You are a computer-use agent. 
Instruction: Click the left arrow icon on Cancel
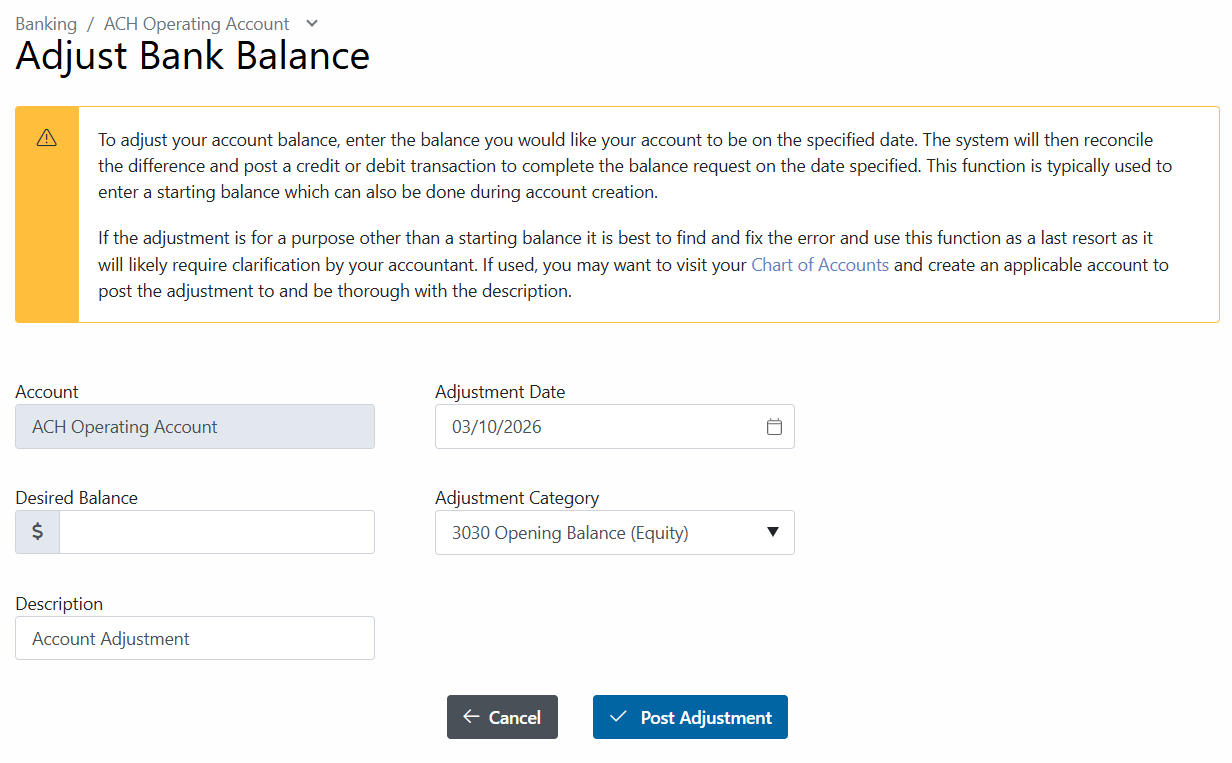click(x=471, y=717)
